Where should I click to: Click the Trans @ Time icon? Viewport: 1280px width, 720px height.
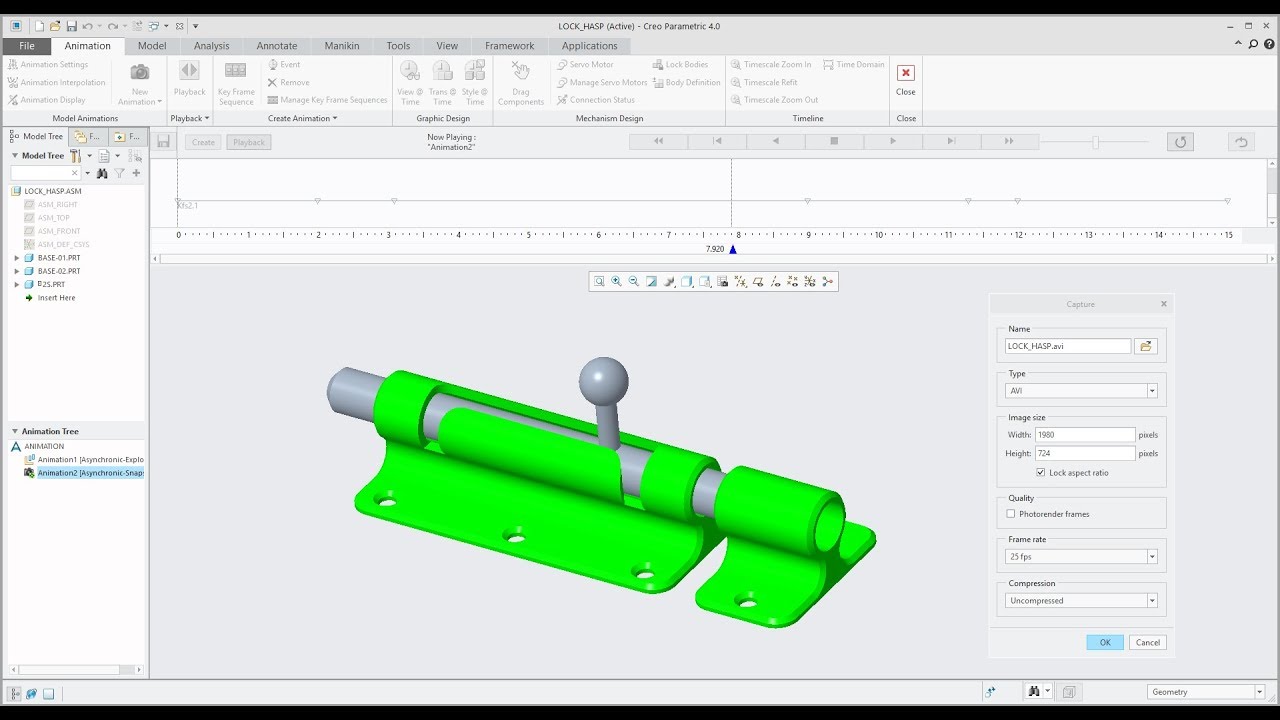[442, 70]
